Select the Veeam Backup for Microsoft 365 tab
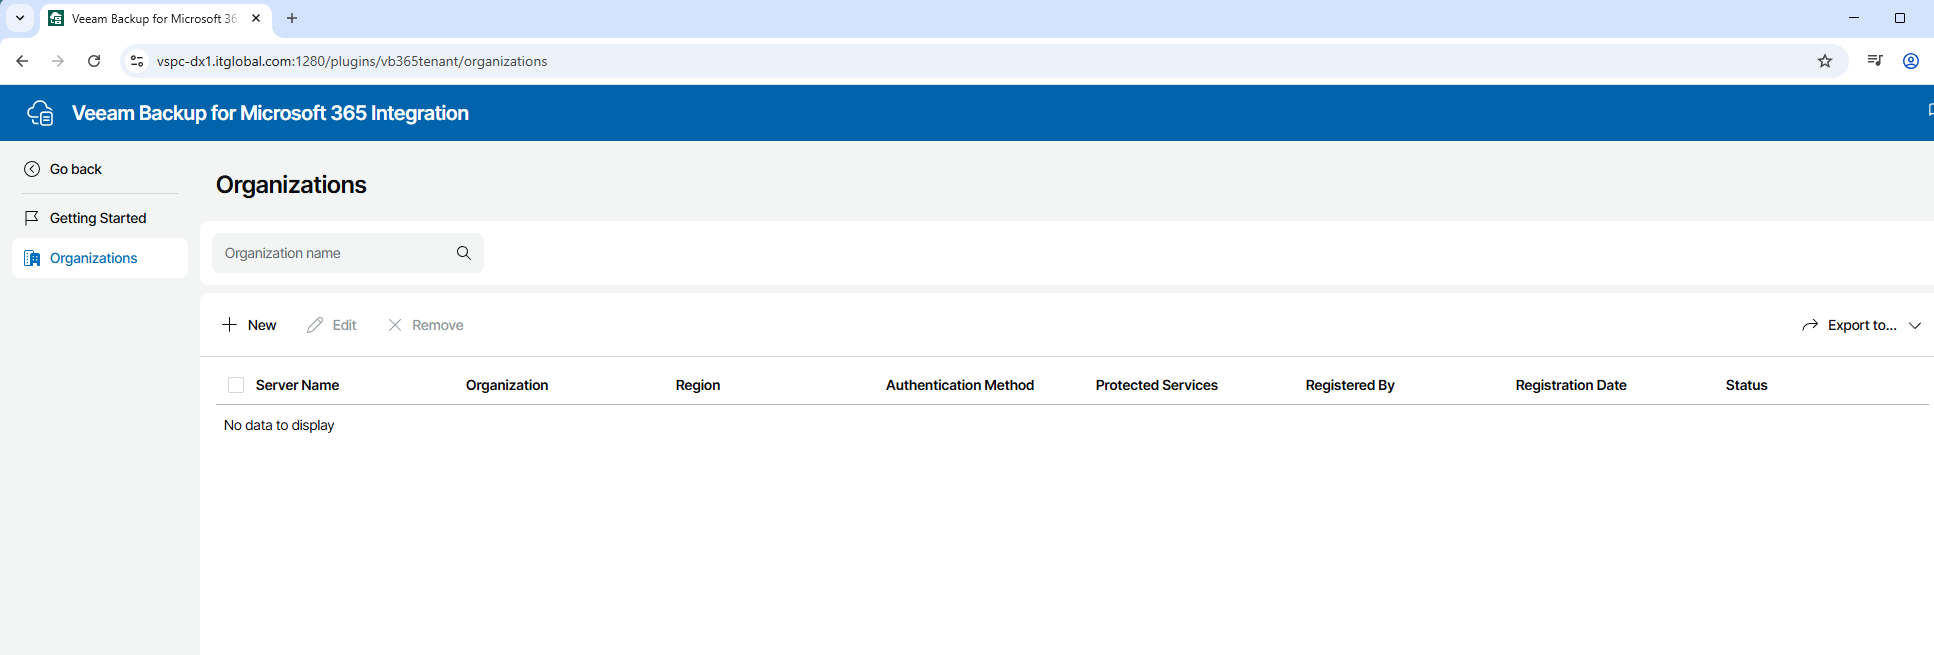 (154, 18)
